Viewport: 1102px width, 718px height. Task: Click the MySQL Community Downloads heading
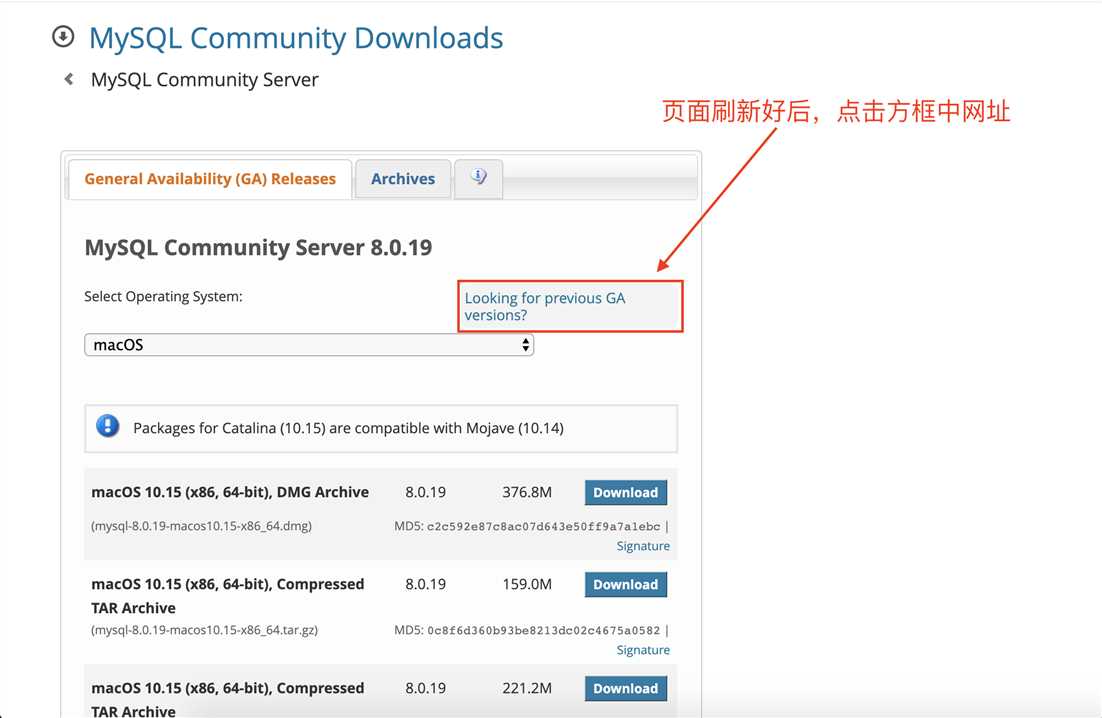pyautogui.click(x=296, y=38)
